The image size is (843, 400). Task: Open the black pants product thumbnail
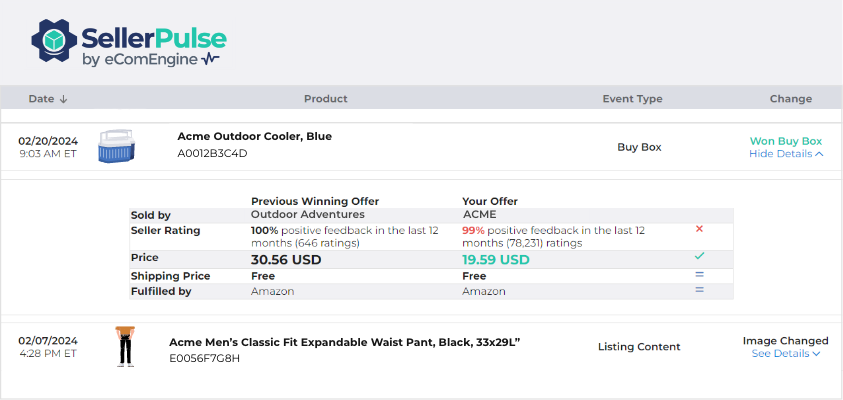click(125, 346)
